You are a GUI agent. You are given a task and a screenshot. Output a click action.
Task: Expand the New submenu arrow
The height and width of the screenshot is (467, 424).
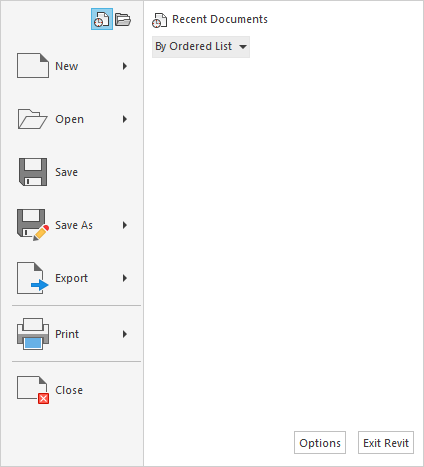click(x=125, y=66)
